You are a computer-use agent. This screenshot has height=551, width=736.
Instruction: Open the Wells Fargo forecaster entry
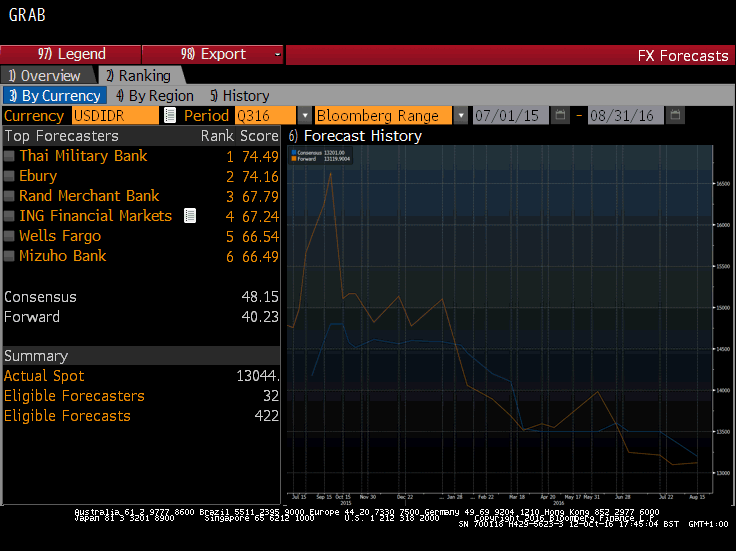(x=60, y=236)
